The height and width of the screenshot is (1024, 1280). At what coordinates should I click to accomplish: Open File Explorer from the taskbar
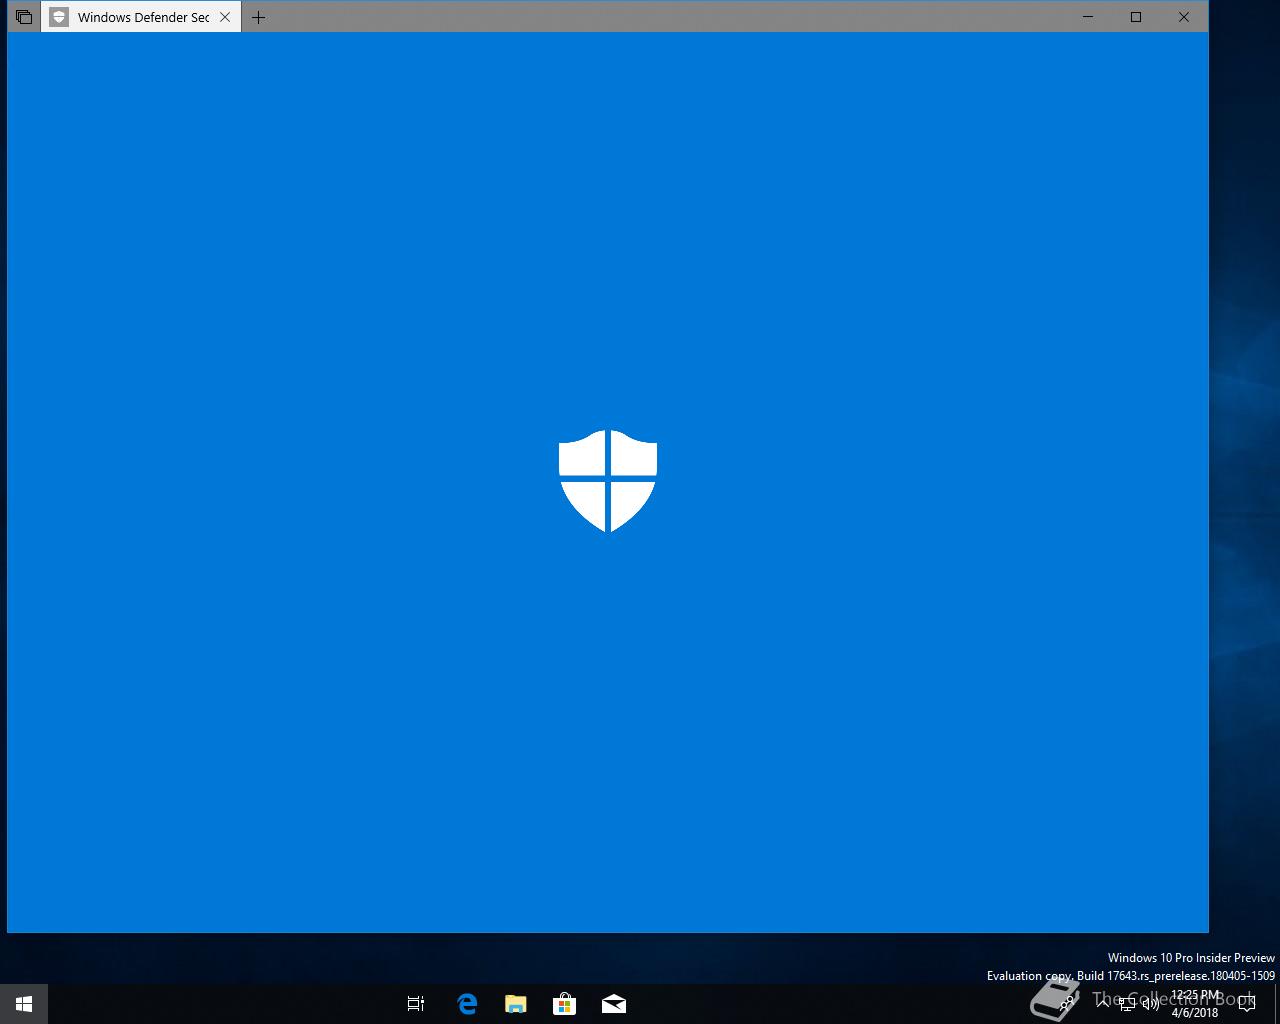tap(516, 1004)
